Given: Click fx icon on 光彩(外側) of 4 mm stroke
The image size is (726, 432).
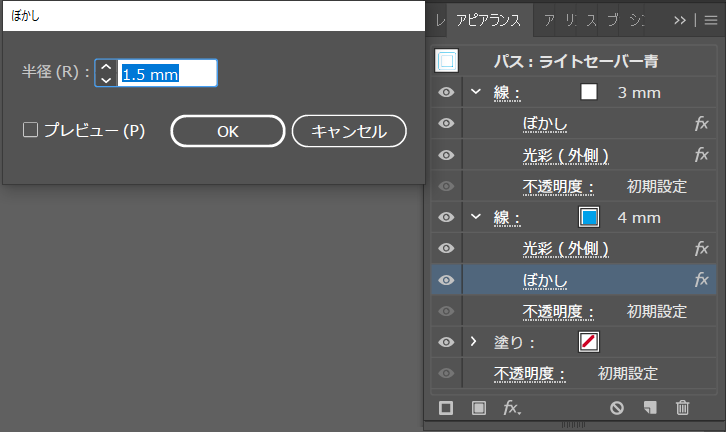Looking at the screenshot, I should (701, 249).
